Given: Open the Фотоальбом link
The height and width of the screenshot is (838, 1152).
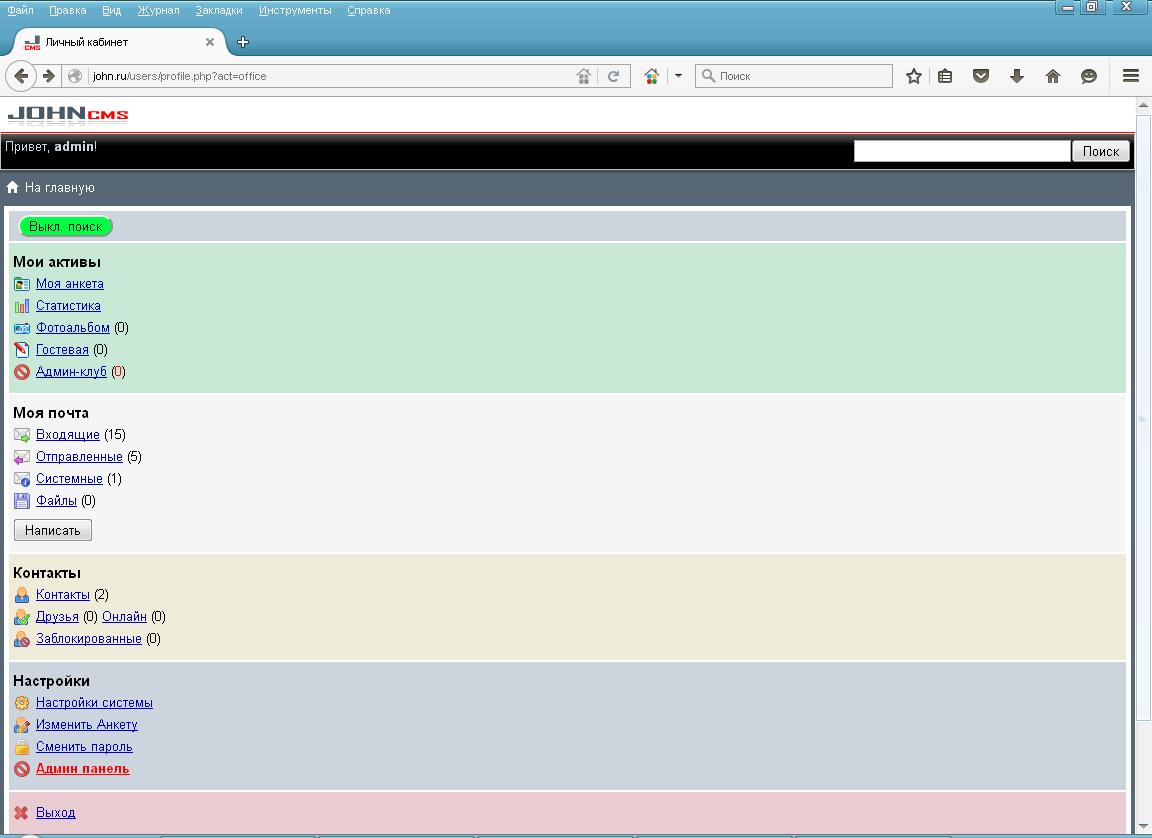Looking at the screenshot, I should click(73, 328).
